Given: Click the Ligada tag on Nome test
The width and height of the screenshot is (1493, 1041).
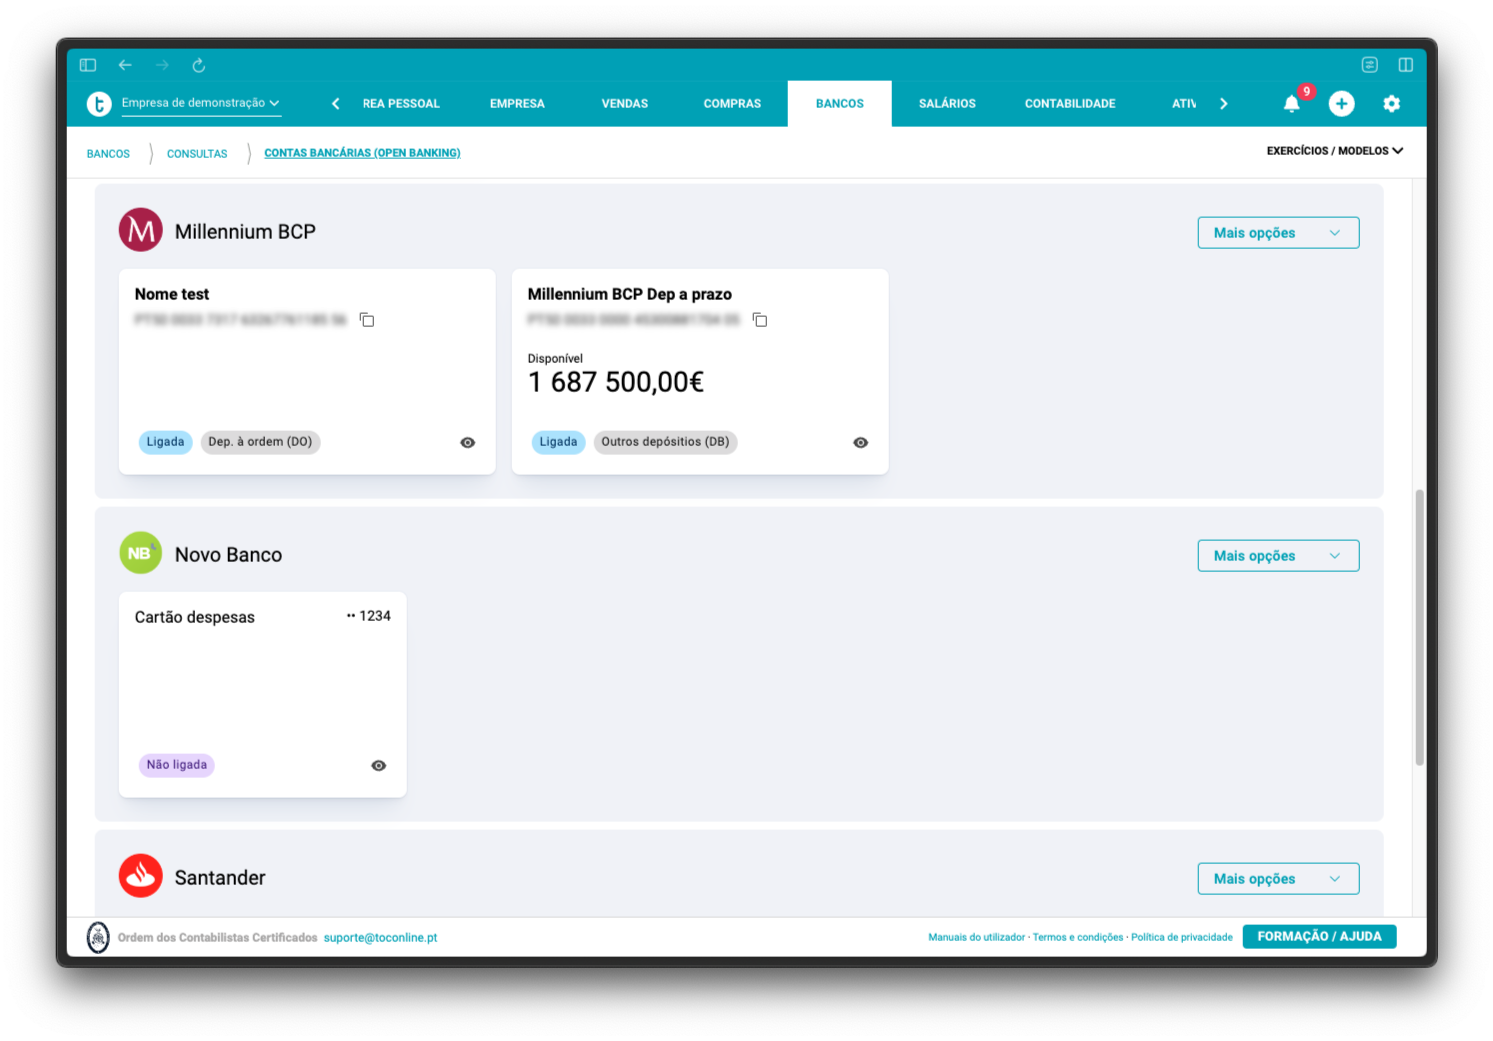Looking at the screenshot, I should tap(165, 442).
